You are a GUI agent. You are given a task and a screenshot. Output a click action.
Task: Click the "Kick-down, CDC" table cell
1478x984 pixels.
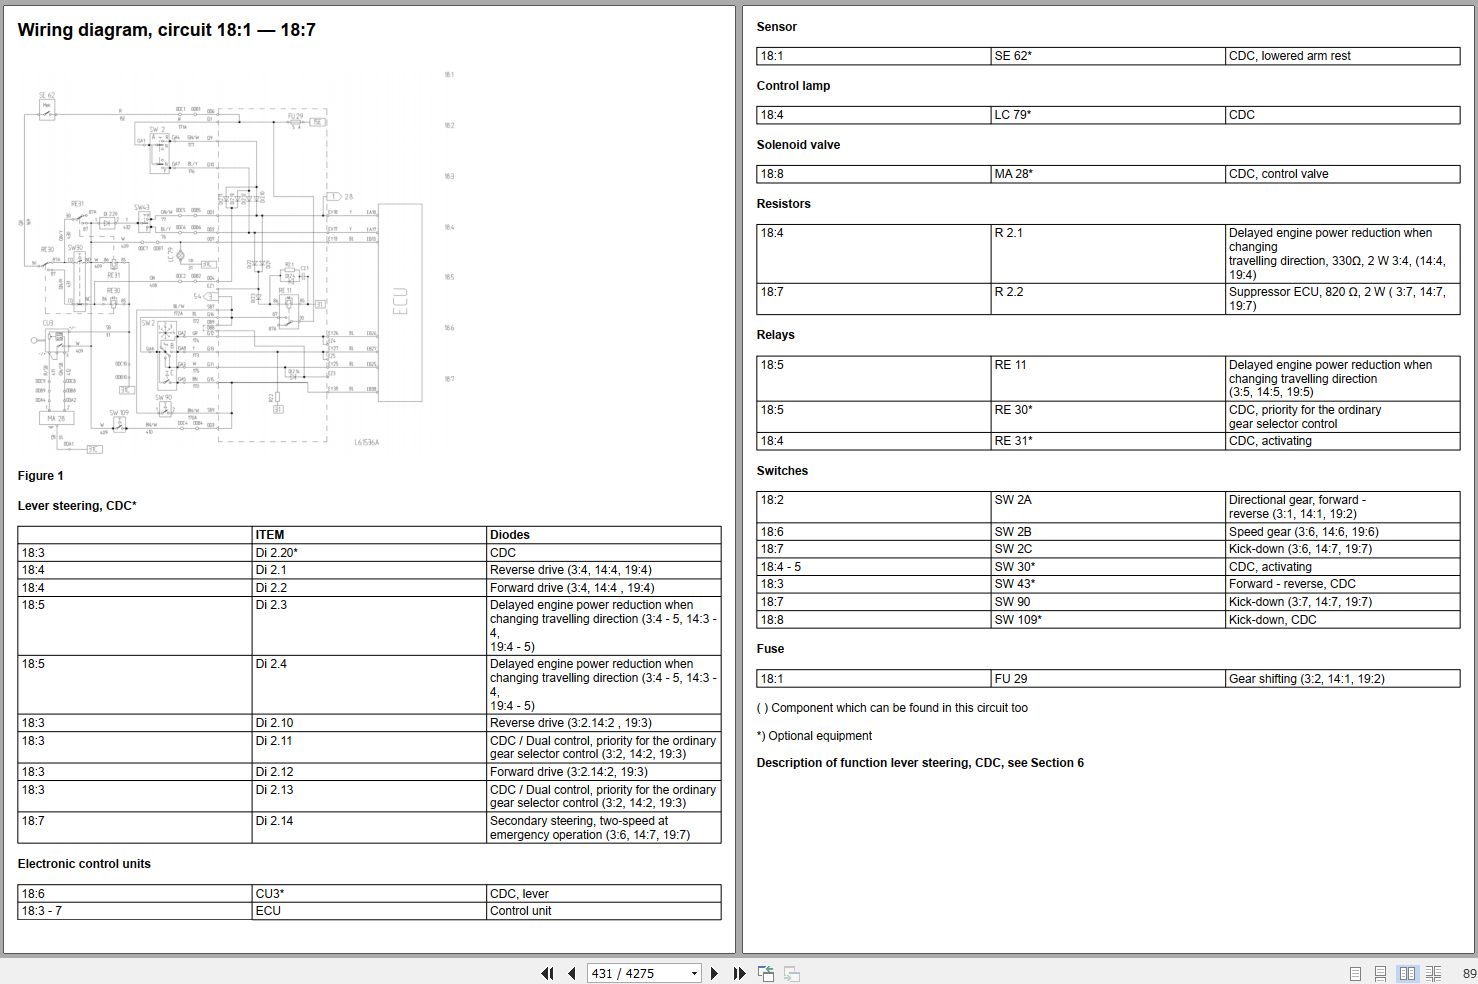(x=1343, y=620)
